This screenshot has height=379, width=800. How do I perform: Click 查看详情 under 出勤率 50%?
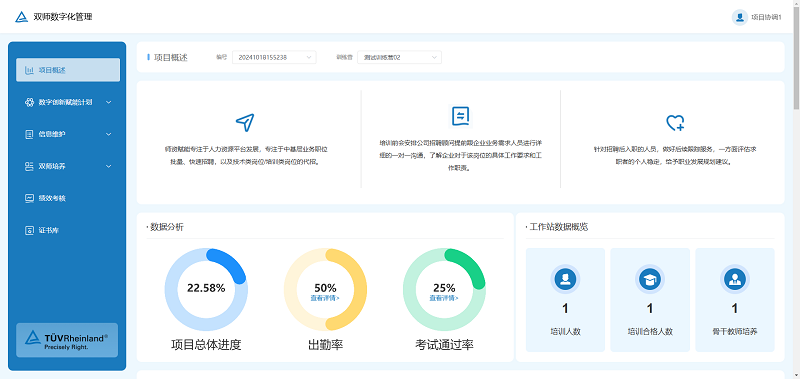point(325,298)
